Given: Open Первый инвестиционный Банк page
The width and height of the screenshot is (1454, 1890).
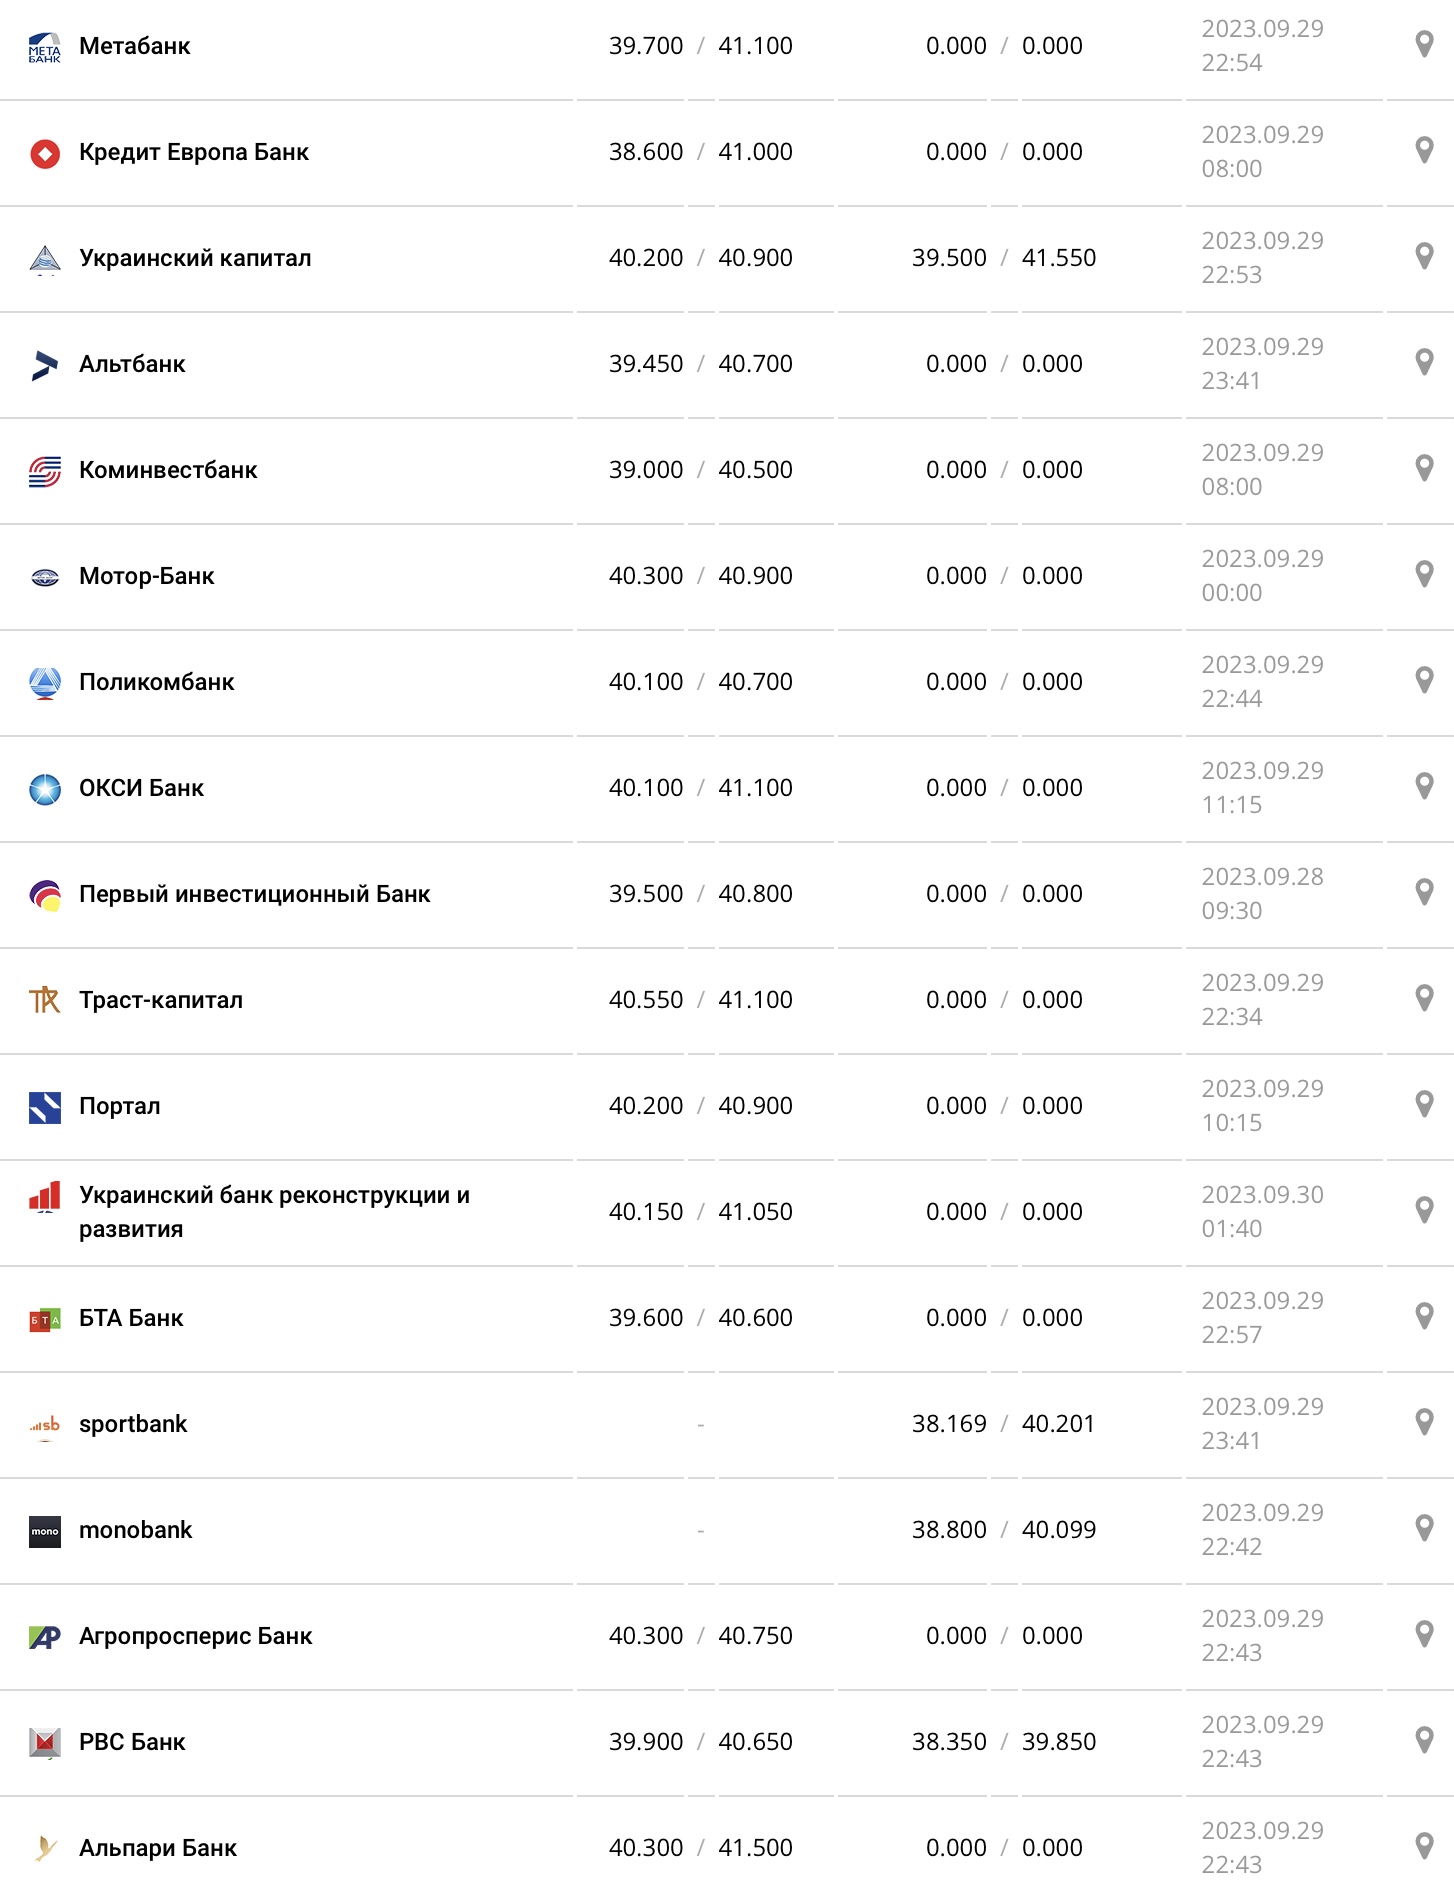Looking at the screenshot, I should click(x=254, y=893).
